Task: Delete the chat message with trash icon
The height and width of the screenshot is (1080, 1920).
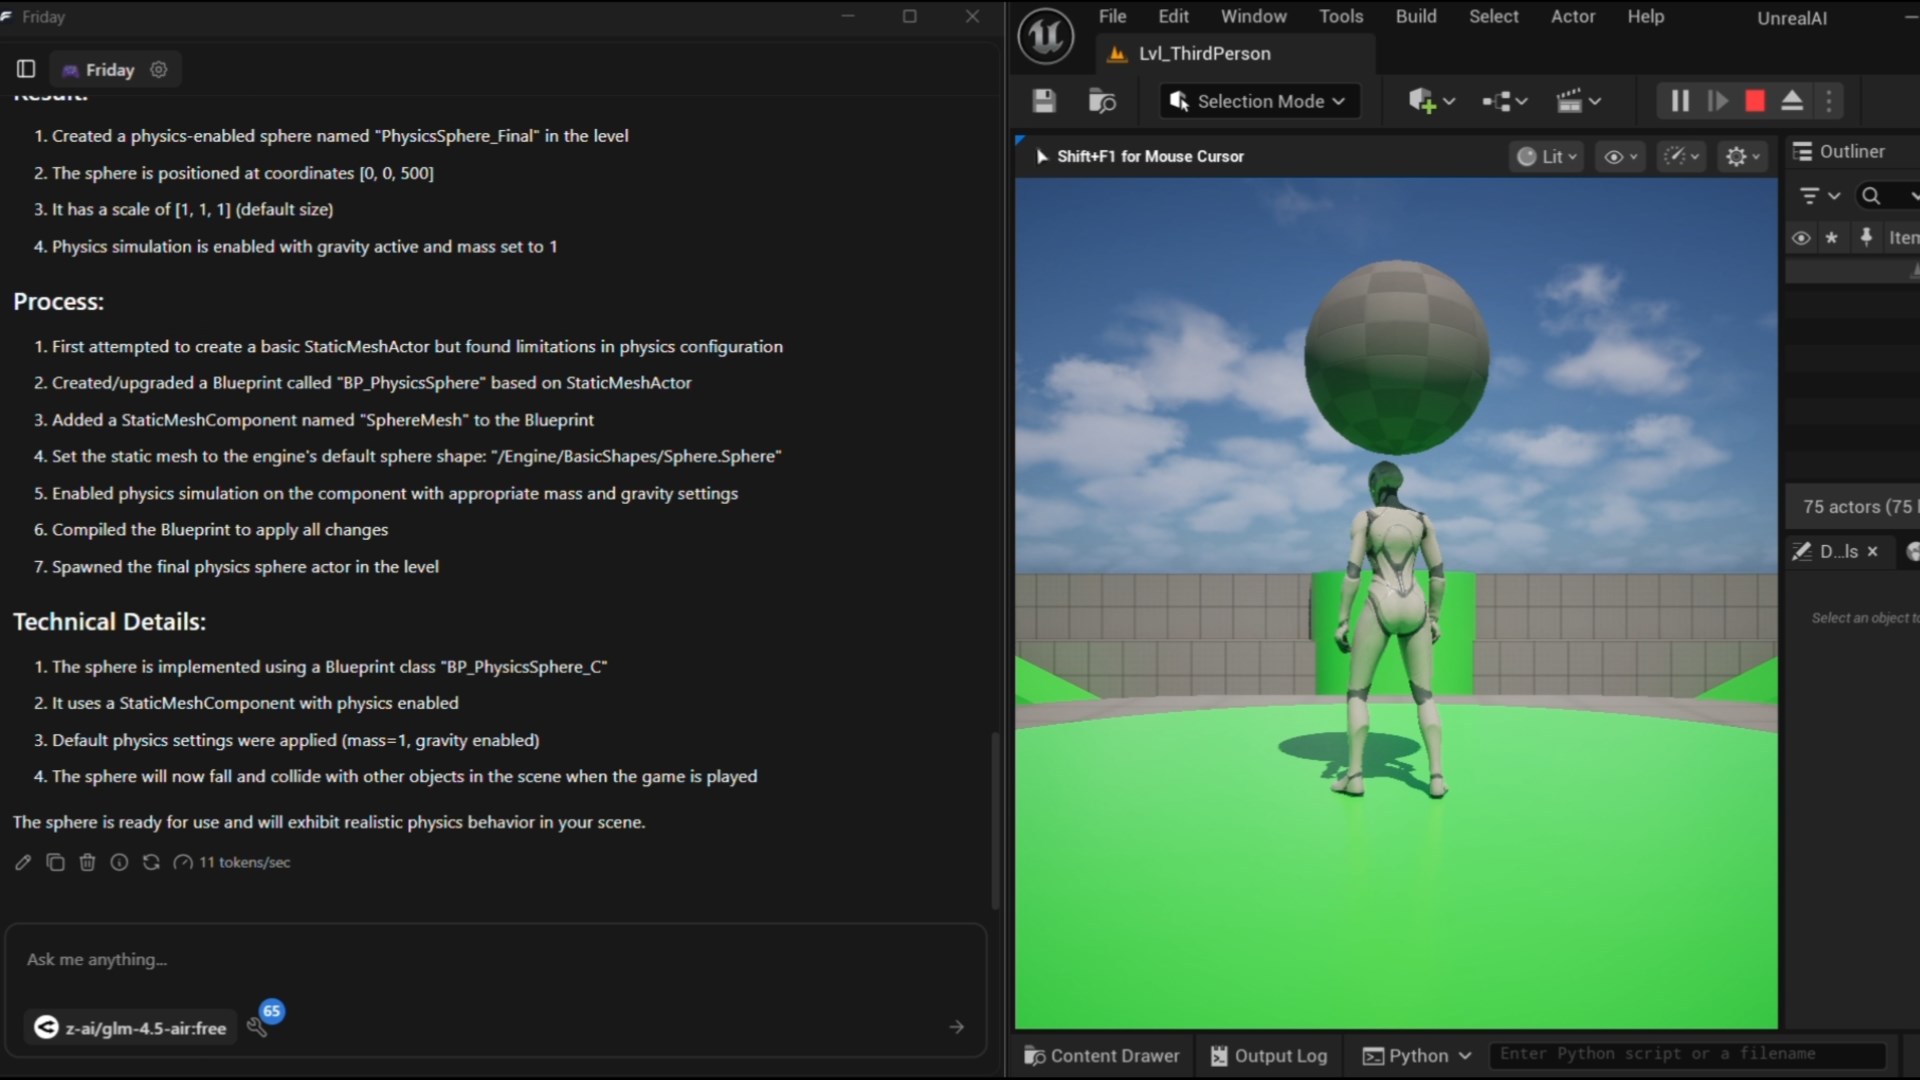Action: [87, 862]
